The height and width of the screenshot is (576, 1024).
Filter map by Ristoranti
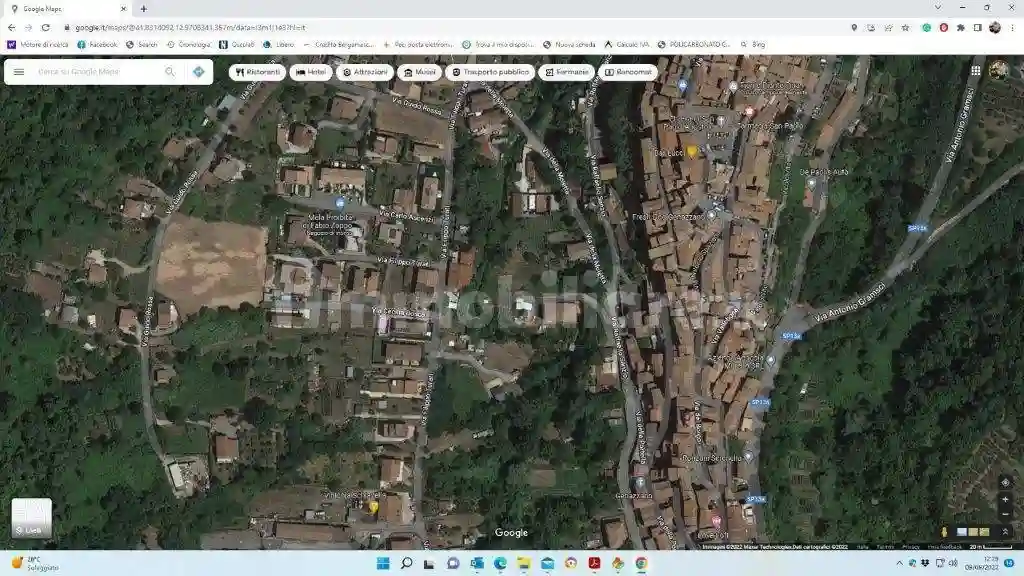(x=257, y=72)
